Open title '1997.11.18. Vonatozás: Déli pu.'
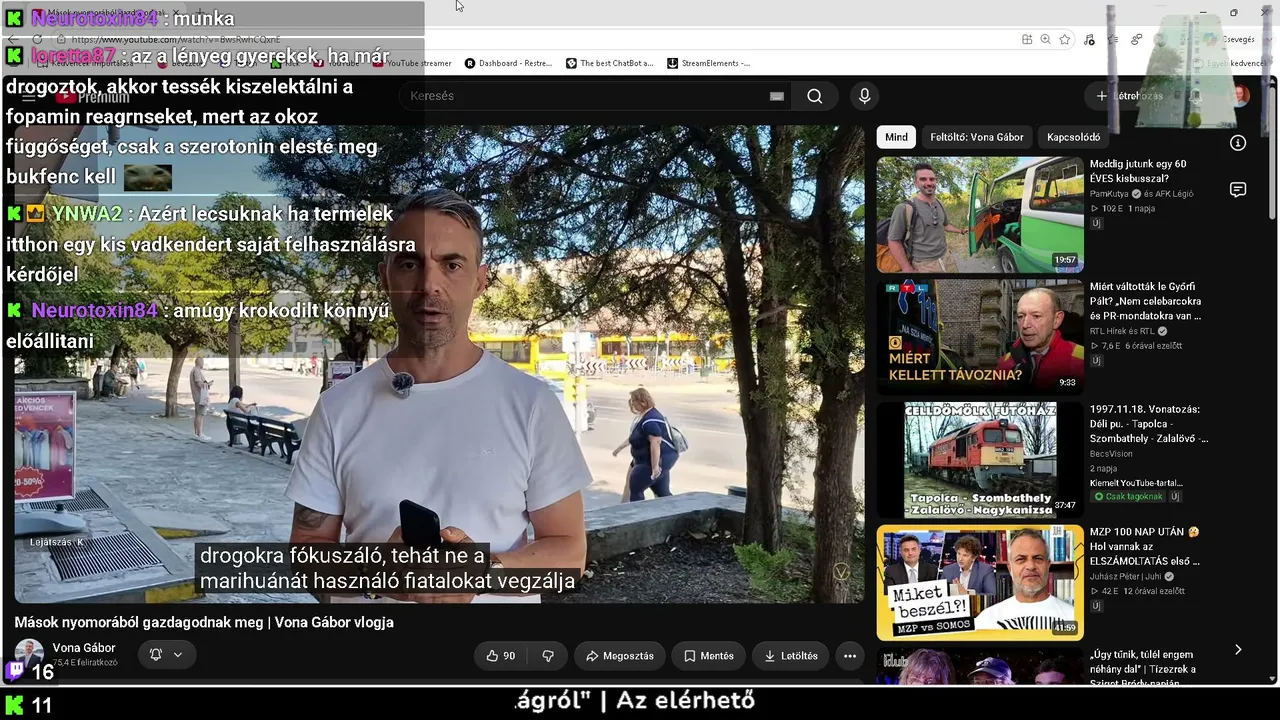 pyautogui.click(x=1149, y=424)
